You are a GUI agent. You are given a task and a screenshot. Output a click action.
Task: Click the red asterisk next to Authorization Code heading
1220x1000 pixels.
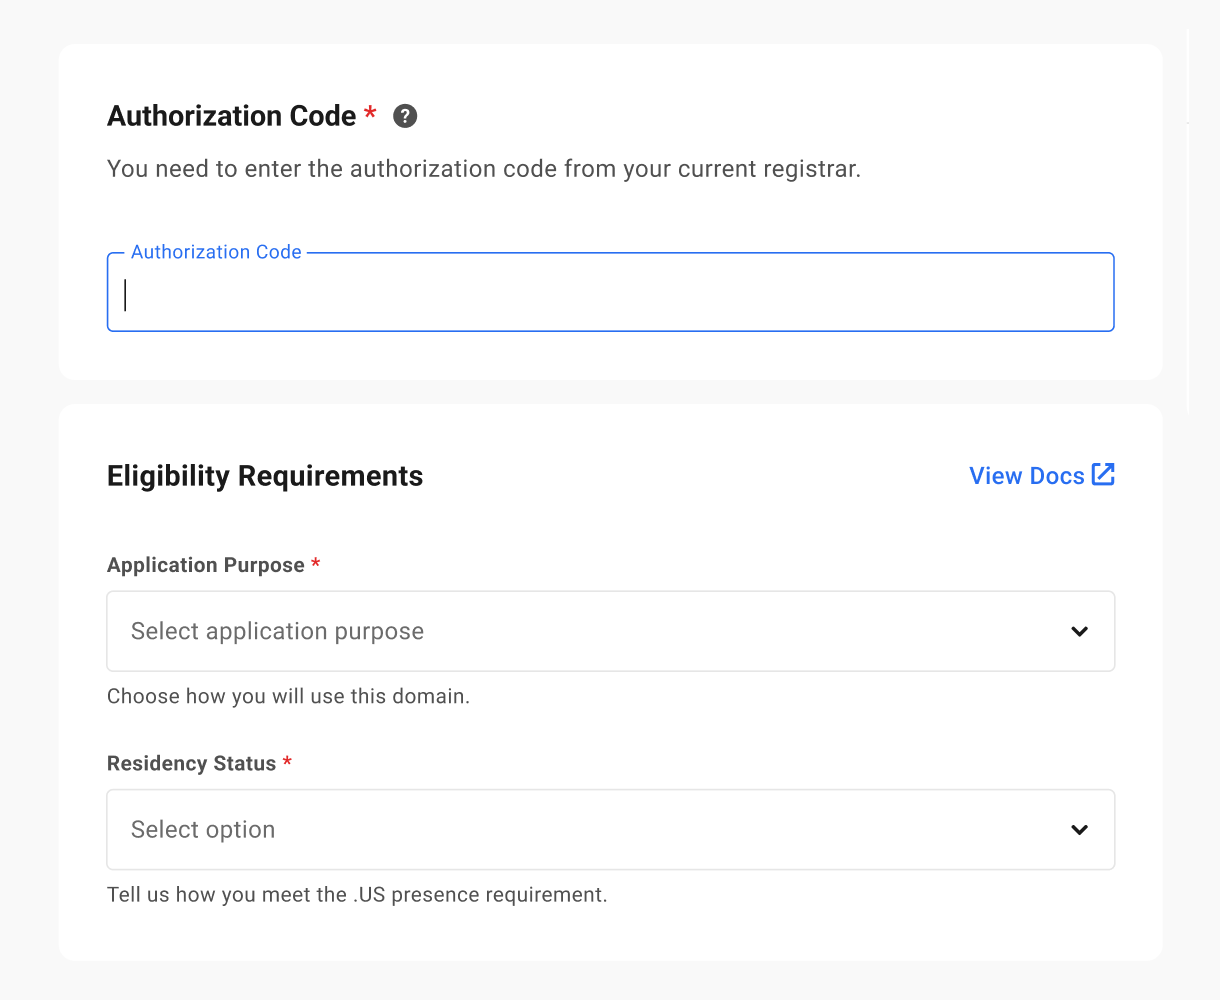coord(370,114)
